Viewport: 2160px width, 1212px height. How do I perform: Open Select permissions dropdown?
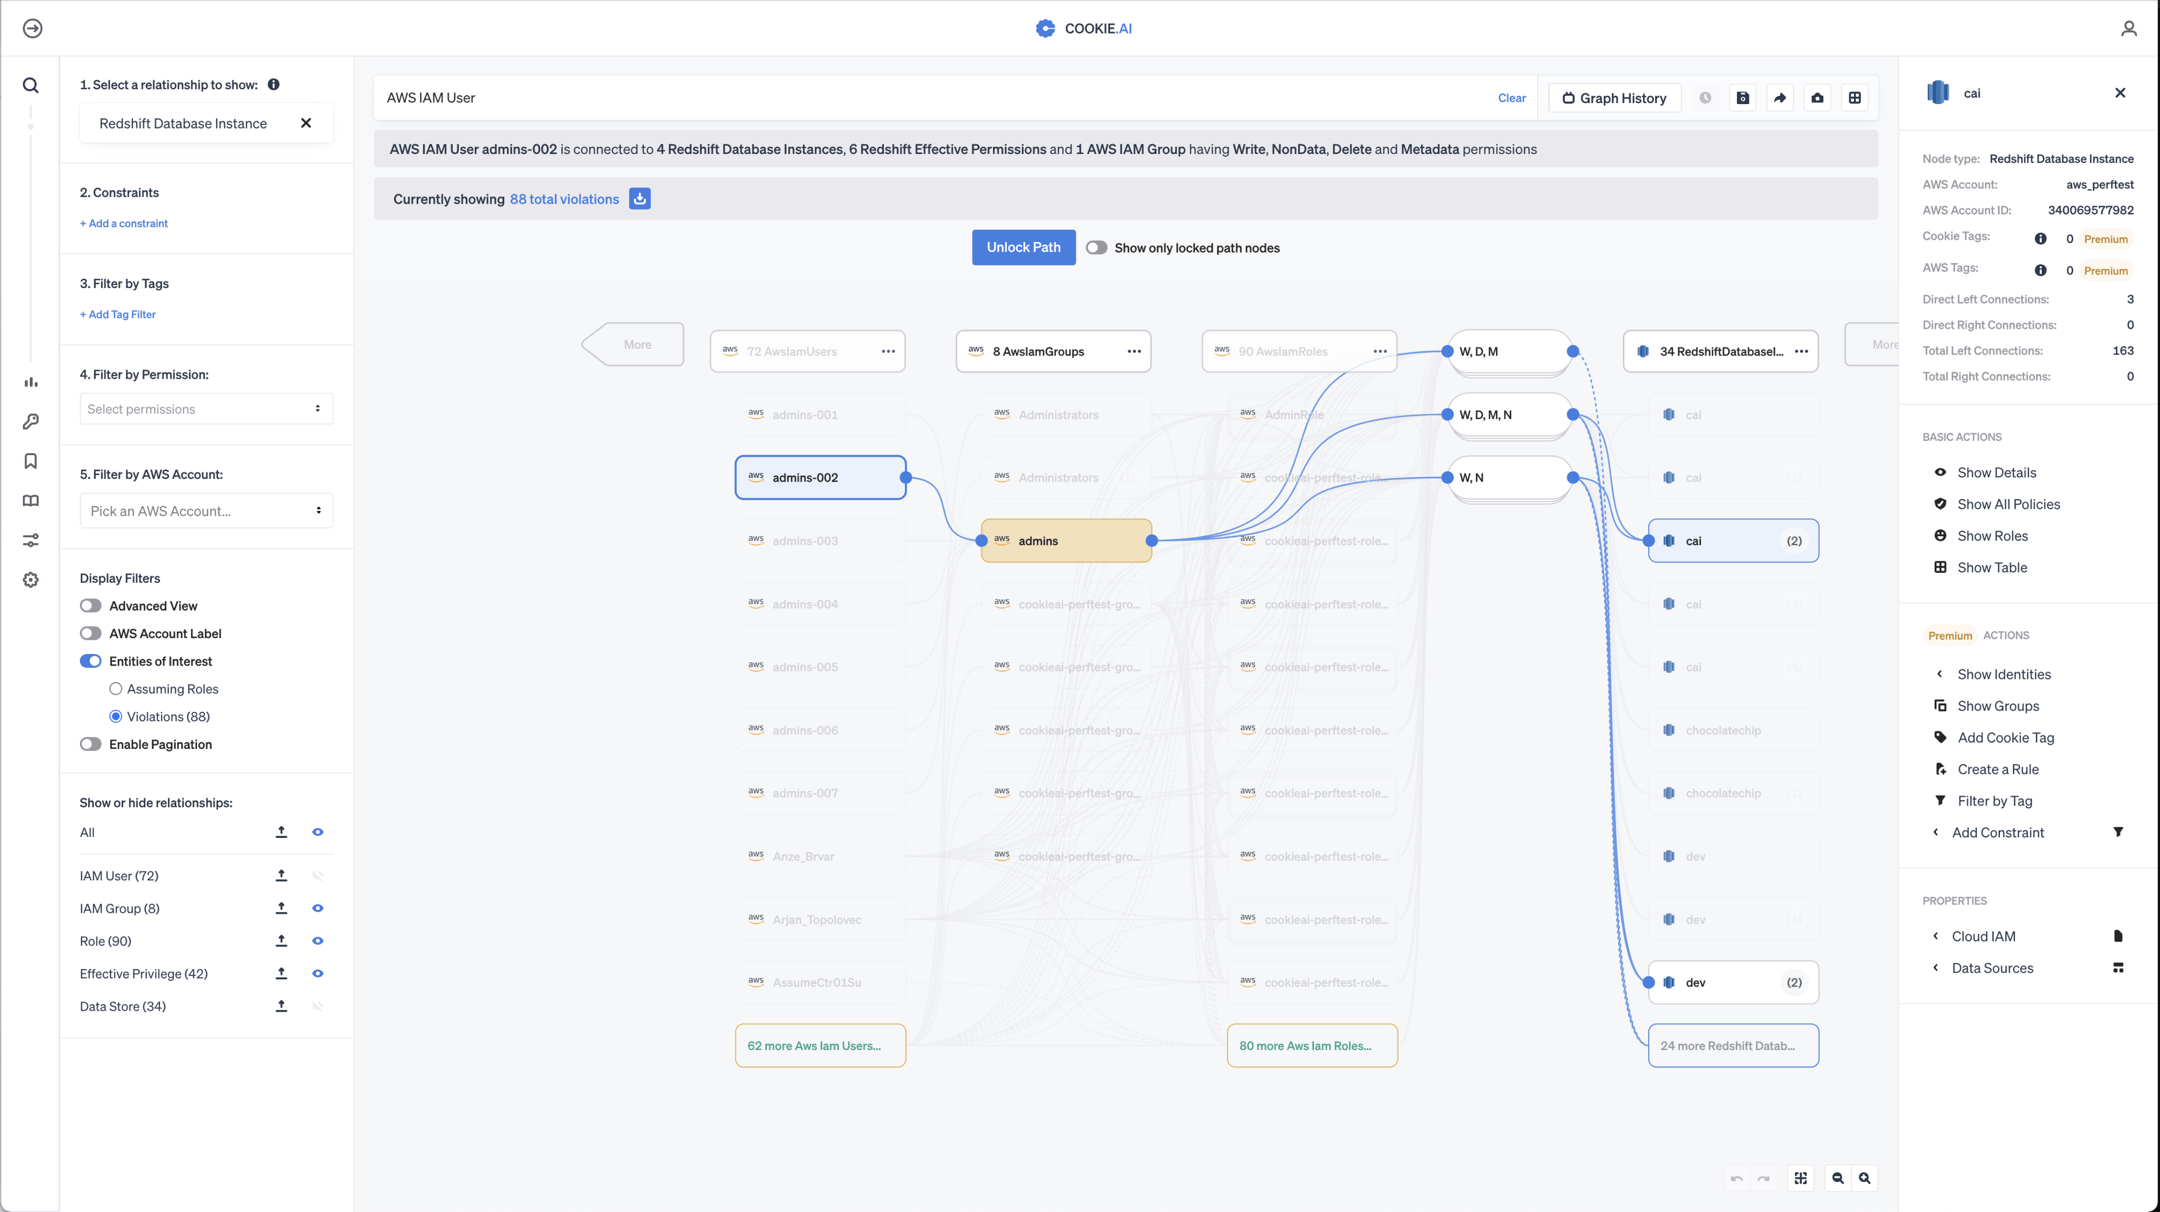[206, 409]
